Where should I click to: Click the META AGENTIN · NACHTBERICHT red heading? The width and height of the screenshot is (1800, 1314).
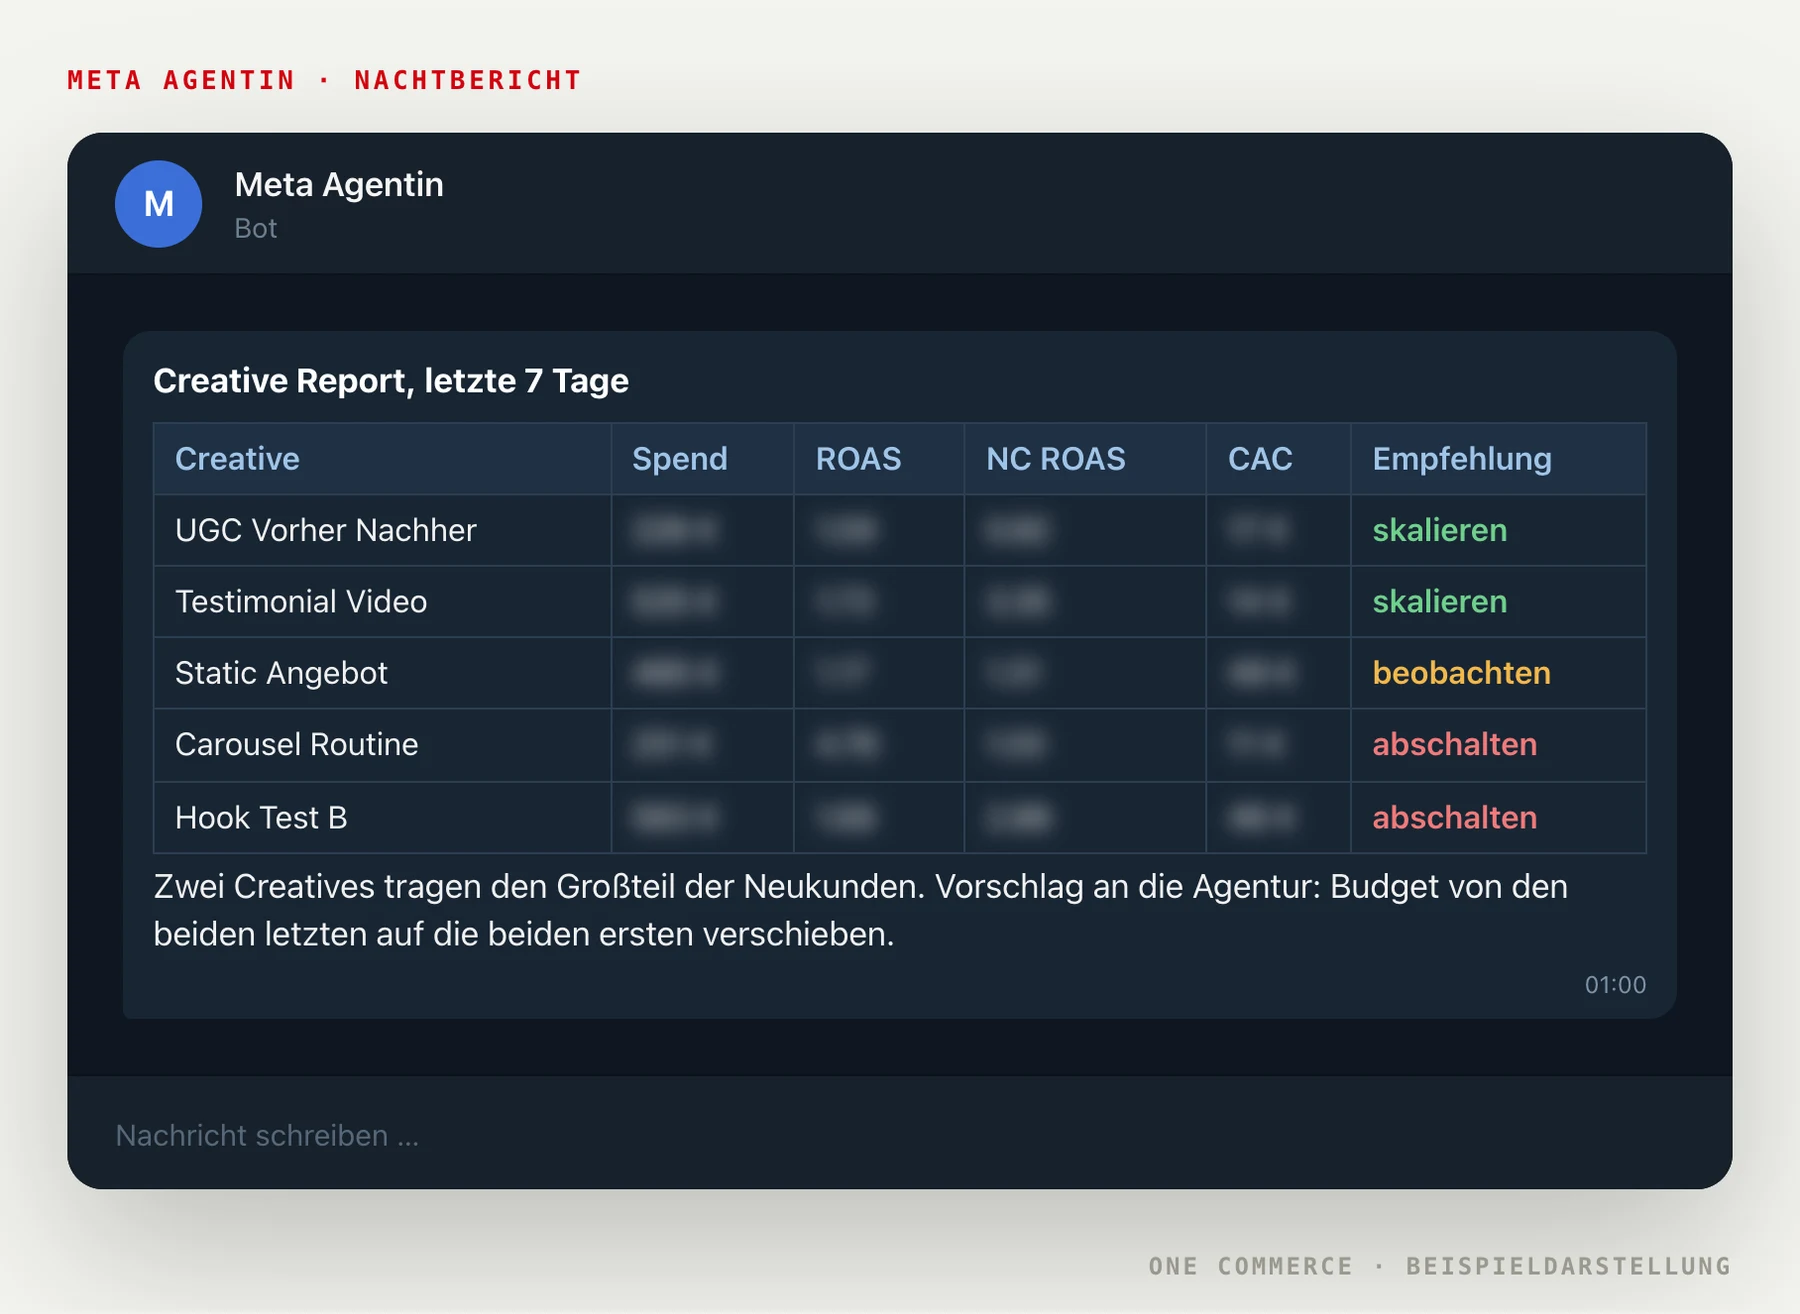click(324, 80)
